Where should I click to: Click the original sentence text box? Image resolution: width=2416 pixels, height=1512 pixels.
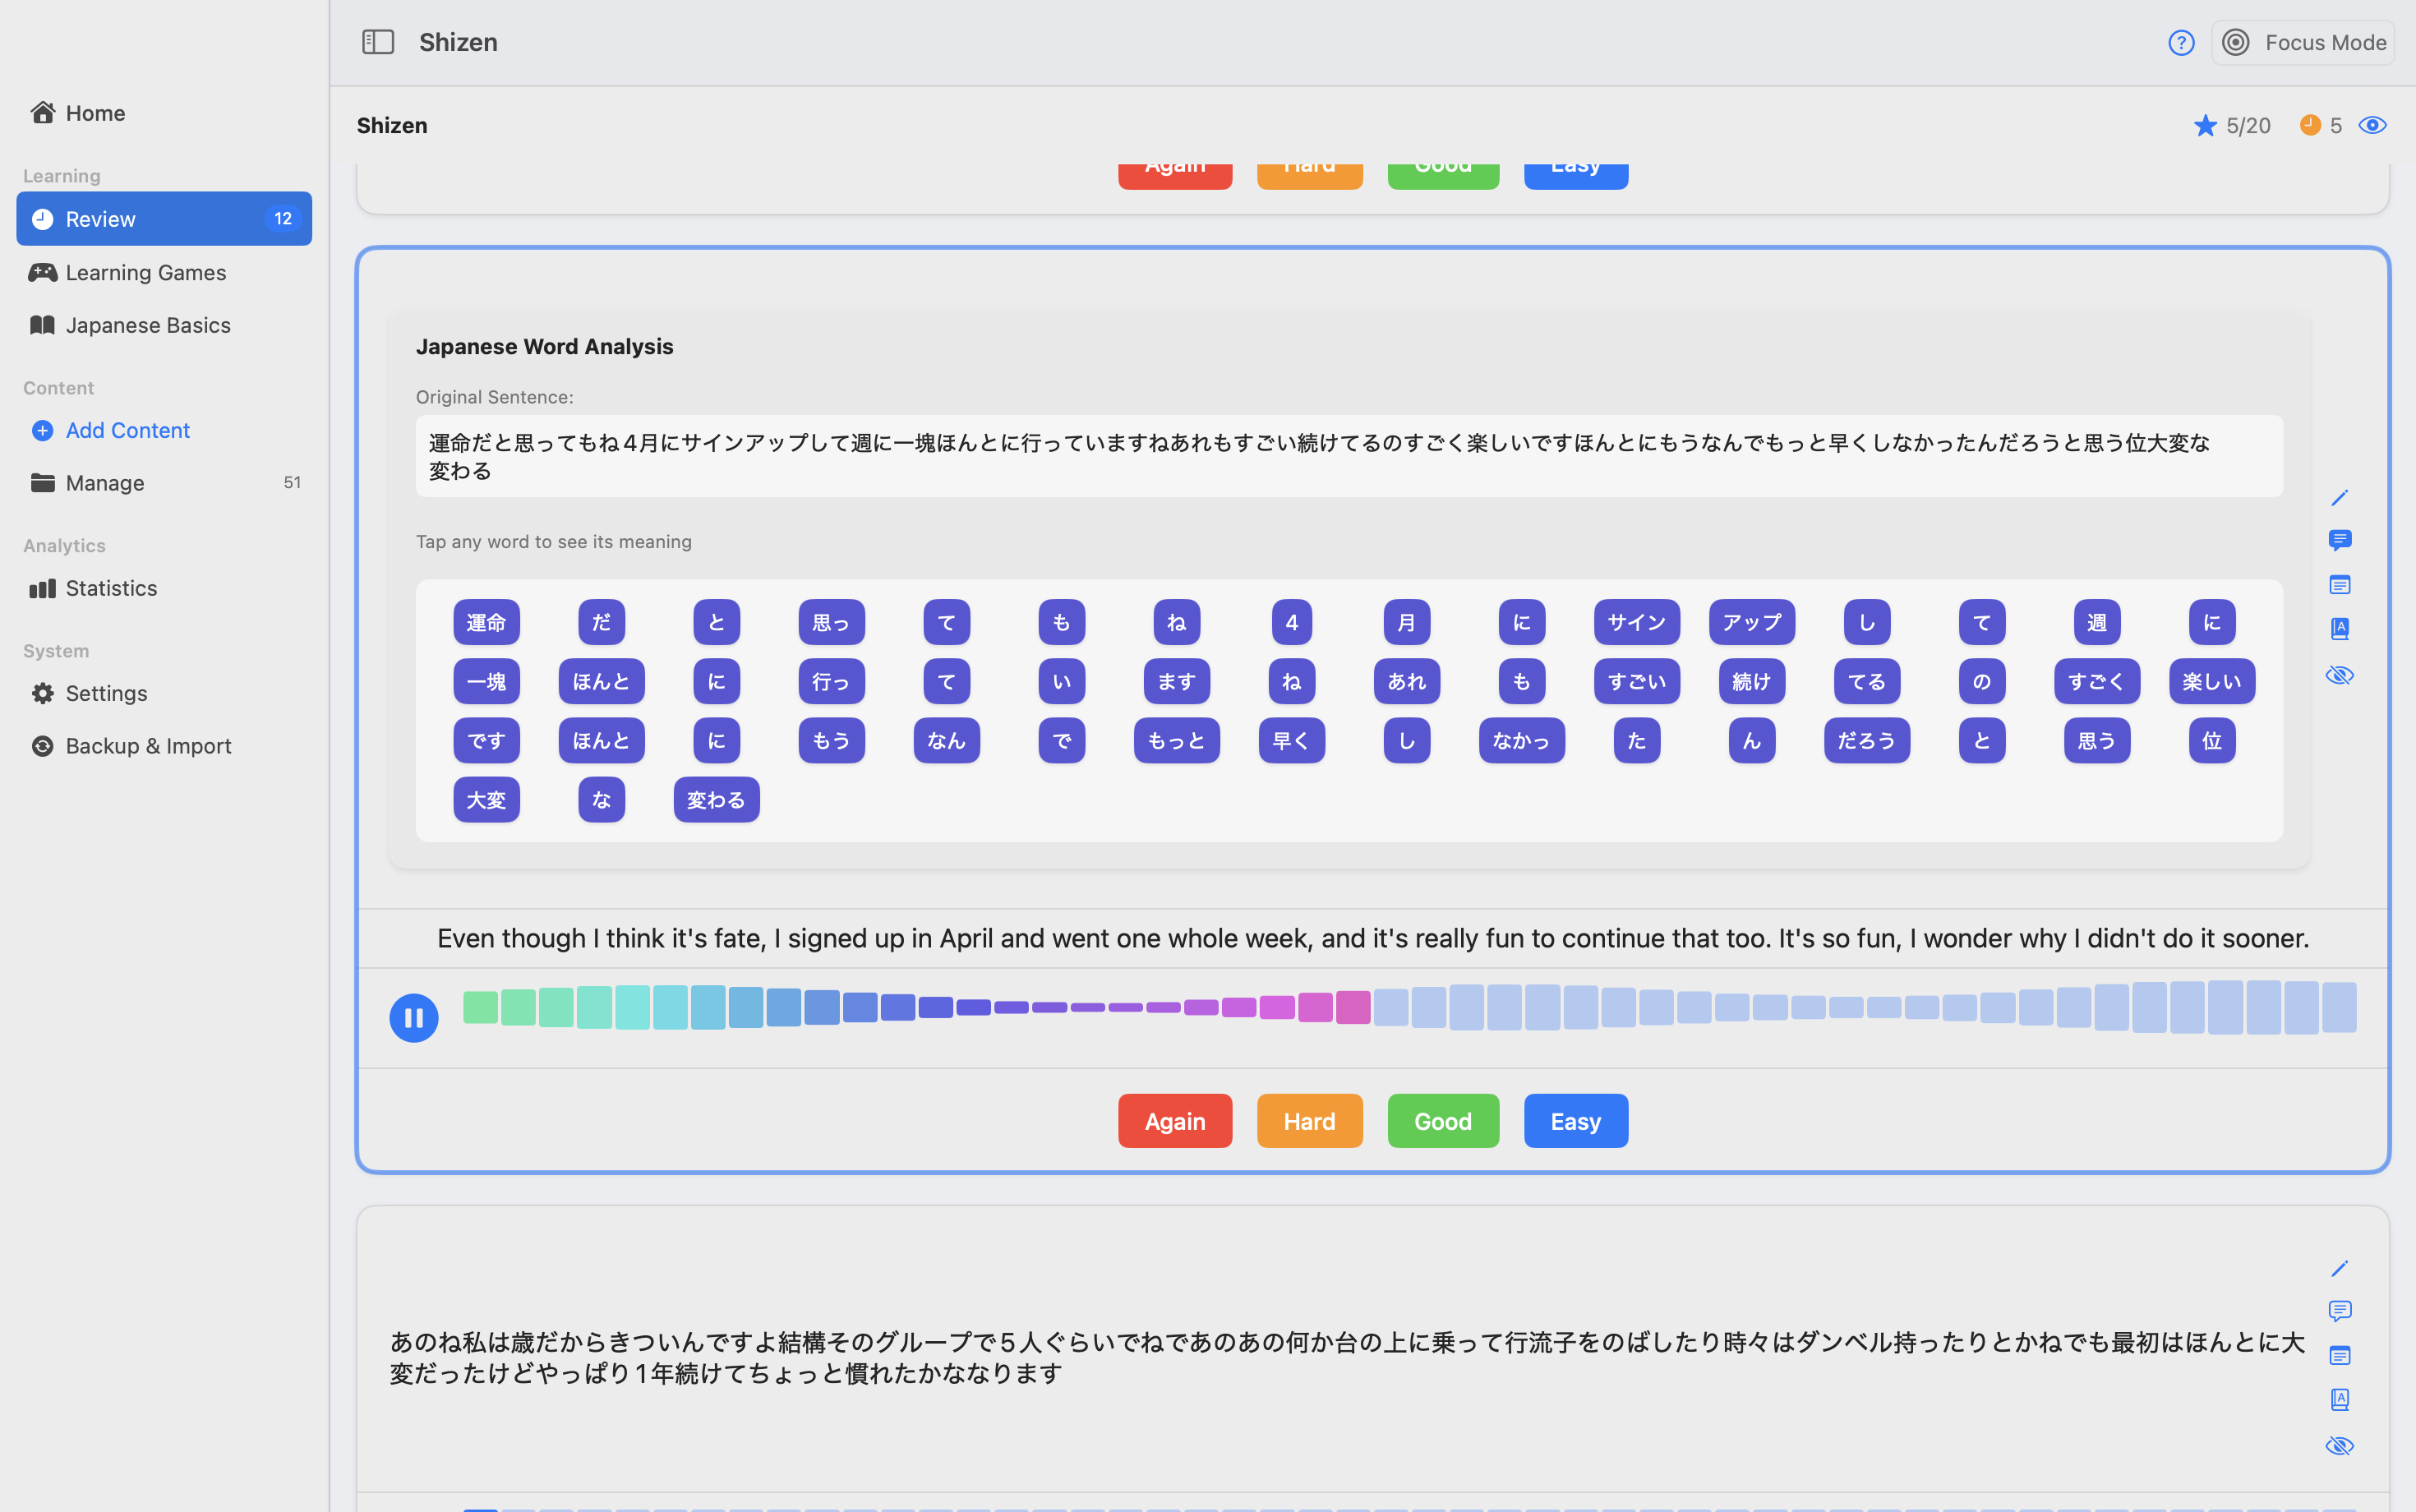(x=1349, y=456)
